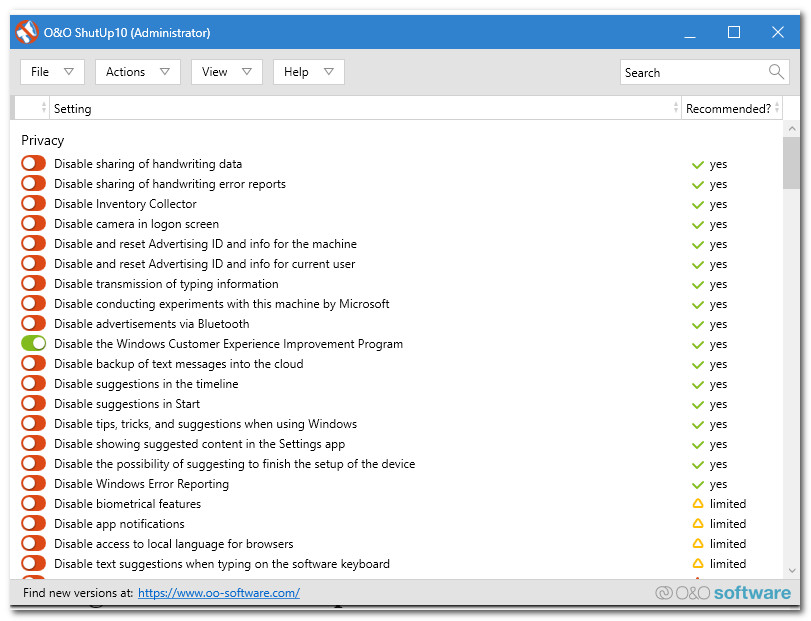Toggle Disable suggestions in Start
Viewport: 811px width, 621px height.
click(34, 403)
